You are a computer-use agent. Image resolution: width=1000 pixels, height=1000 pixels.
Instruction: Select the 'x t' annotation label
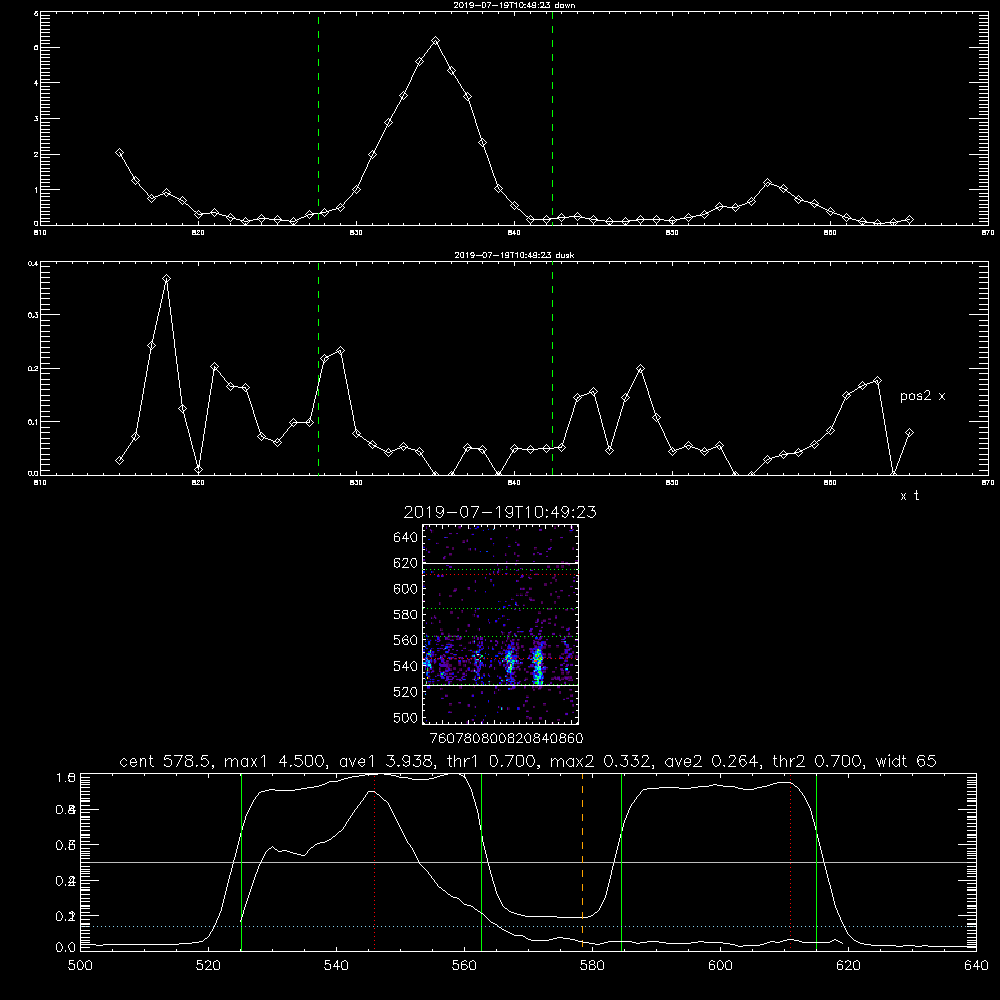tap(909, 496)
